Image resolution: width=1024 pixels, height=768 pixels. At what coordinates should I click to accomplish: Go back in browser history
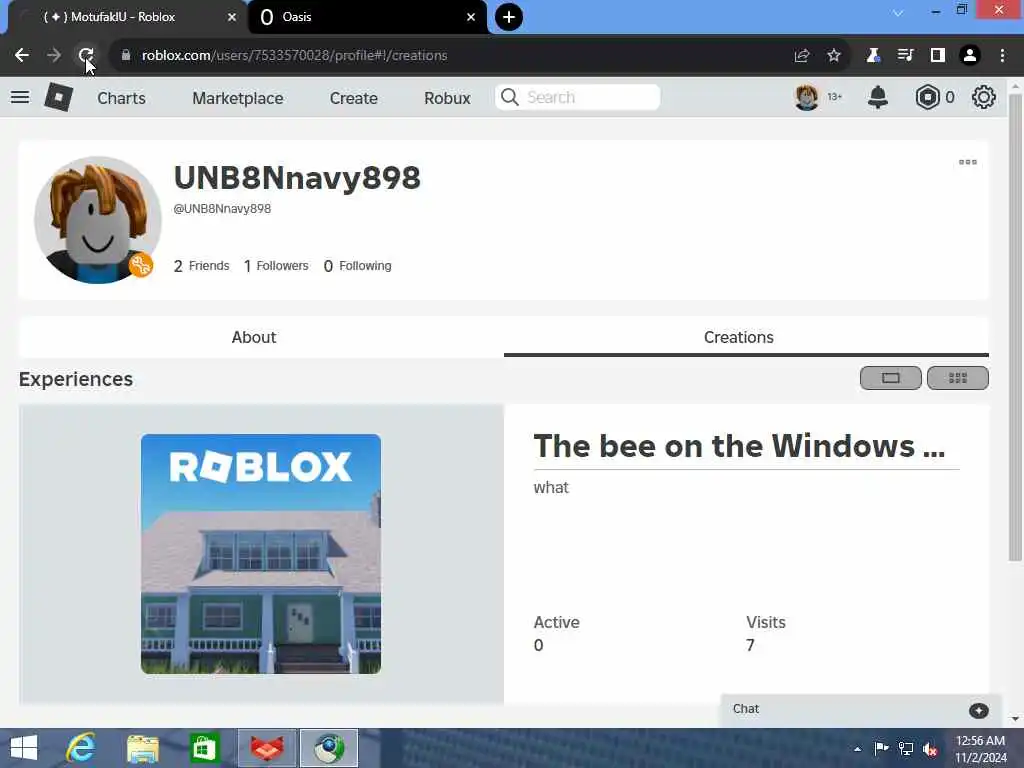click(22, 56)
